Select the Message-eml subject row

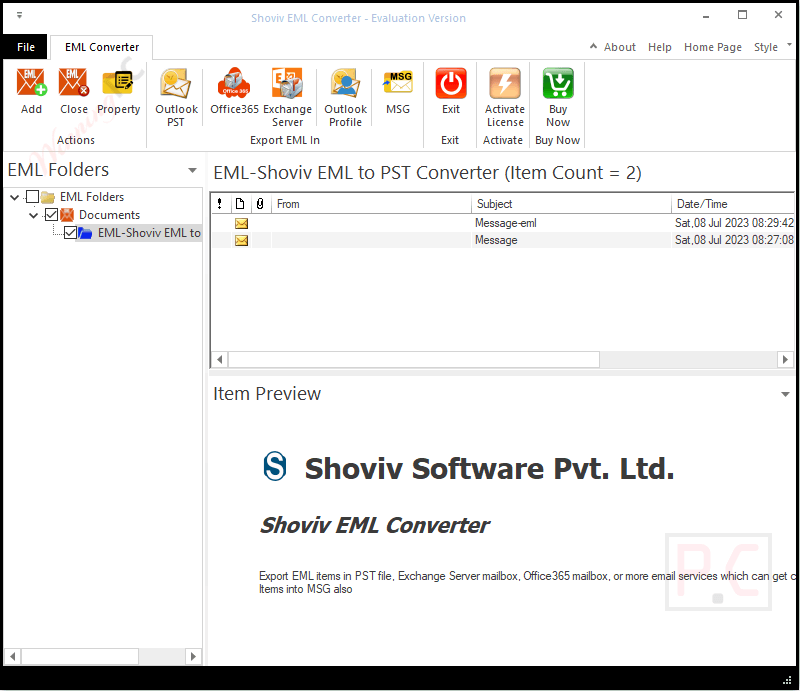[505, 223]
